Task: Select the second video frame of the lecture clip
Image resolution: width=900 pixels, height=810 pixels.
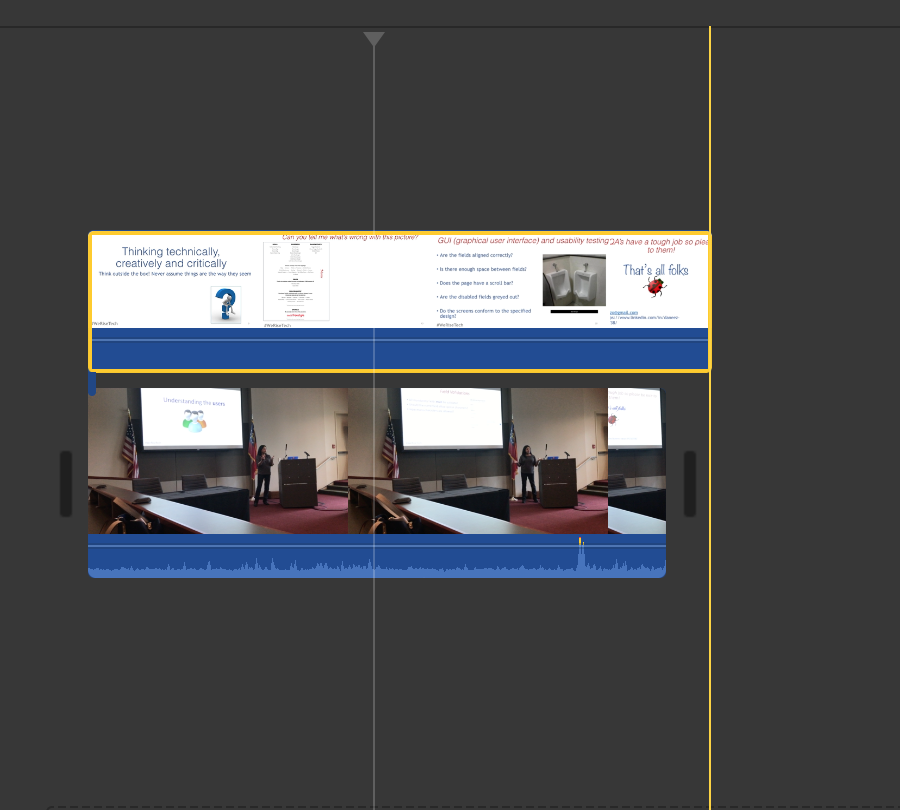Action: coord(478,461)
